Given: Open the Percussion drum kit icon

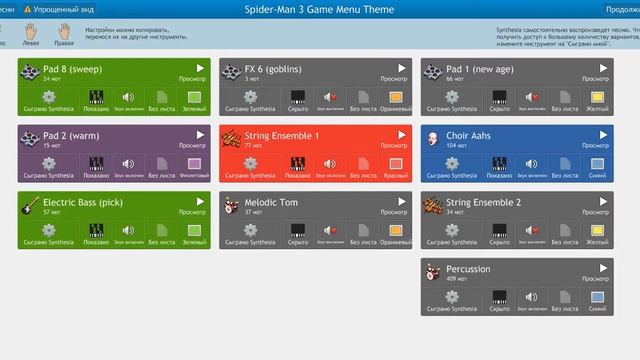Looking at the screenshot, I should [x=433, y=272].
